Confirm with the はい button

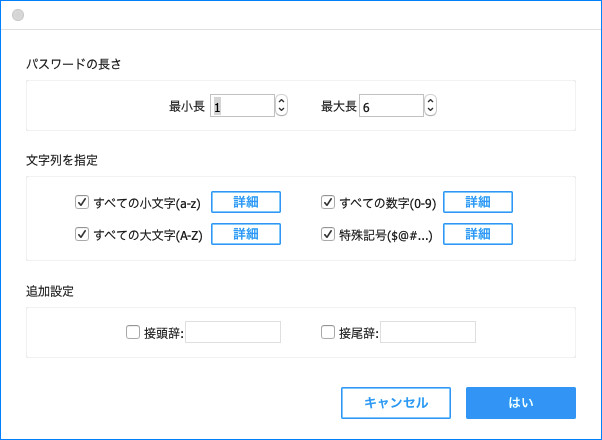click(520, 402)
